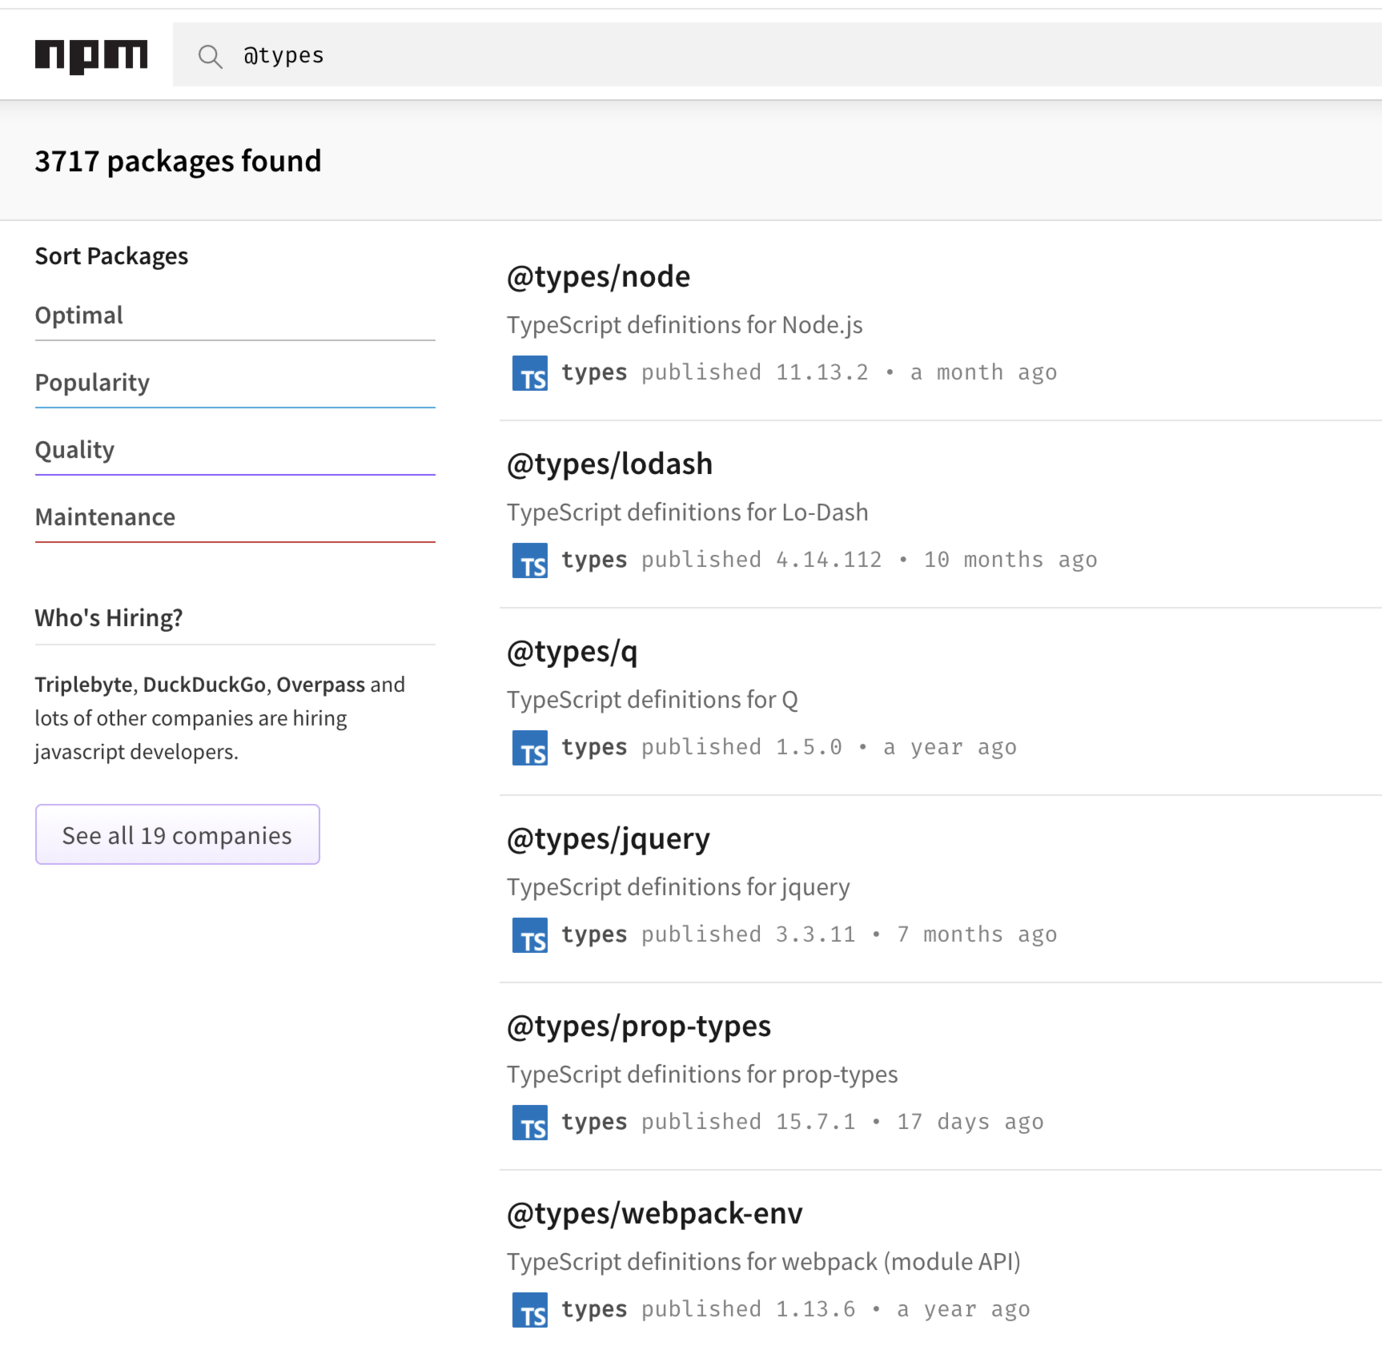Screen dimensions: 1382x1350
Task: Sort packages by Maintenance
Action: coord(235,517)
